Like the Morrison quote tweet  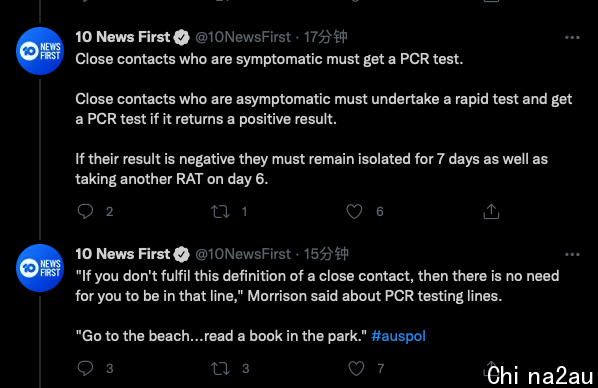[356, 368]
